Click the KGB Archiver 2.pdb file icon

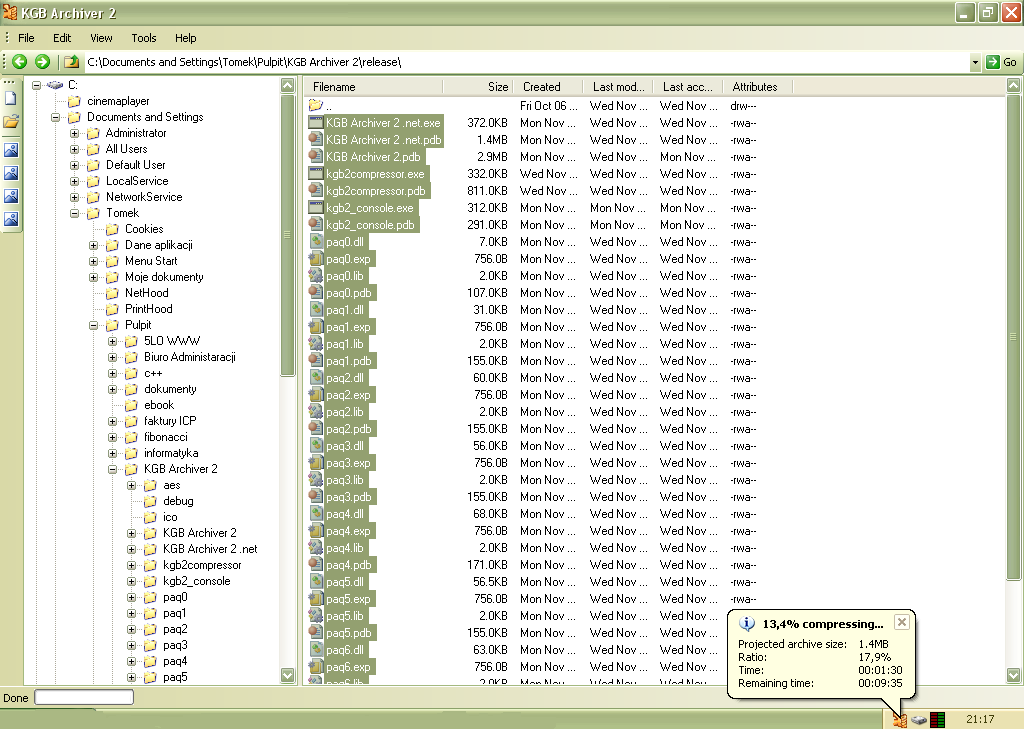(x=316, y=157)
